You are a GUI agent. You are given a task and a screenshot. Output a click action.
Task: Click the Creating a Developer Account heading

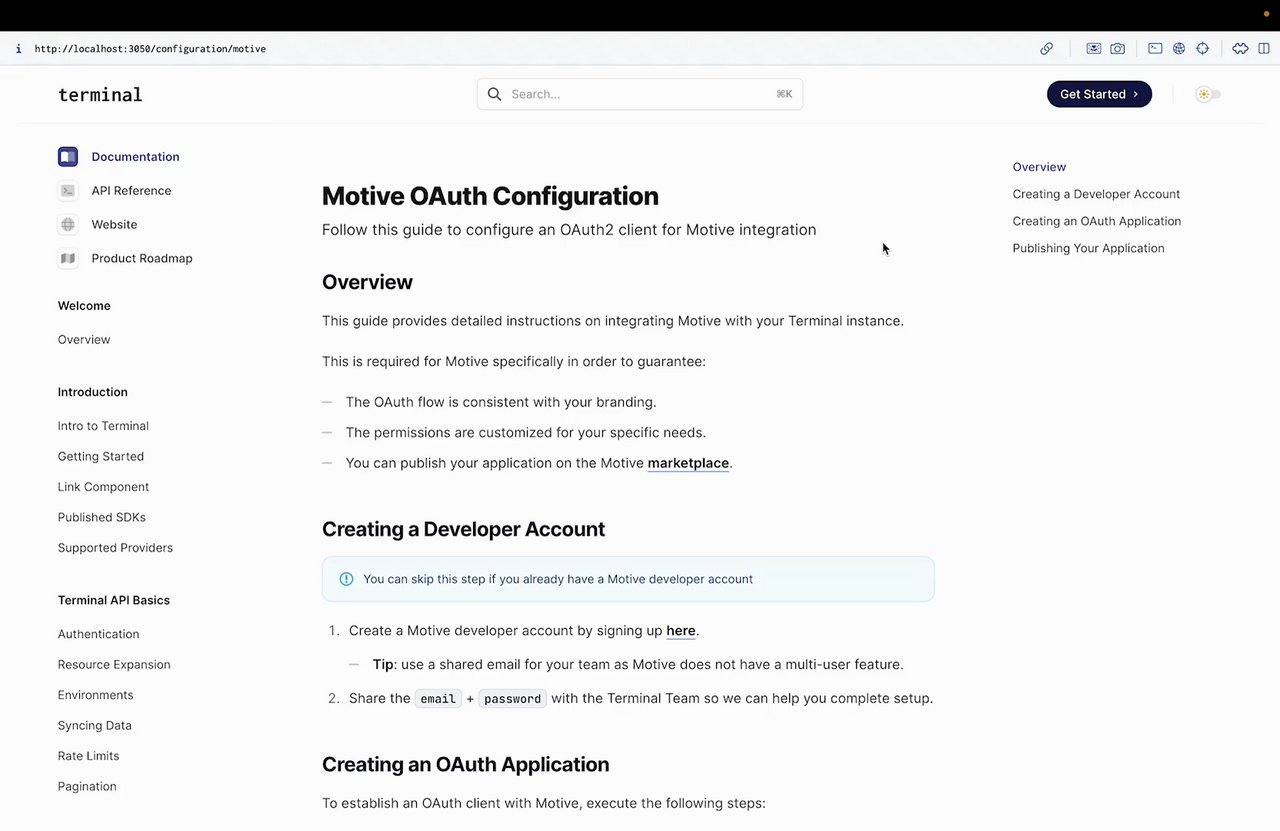[x=463, y=529]
